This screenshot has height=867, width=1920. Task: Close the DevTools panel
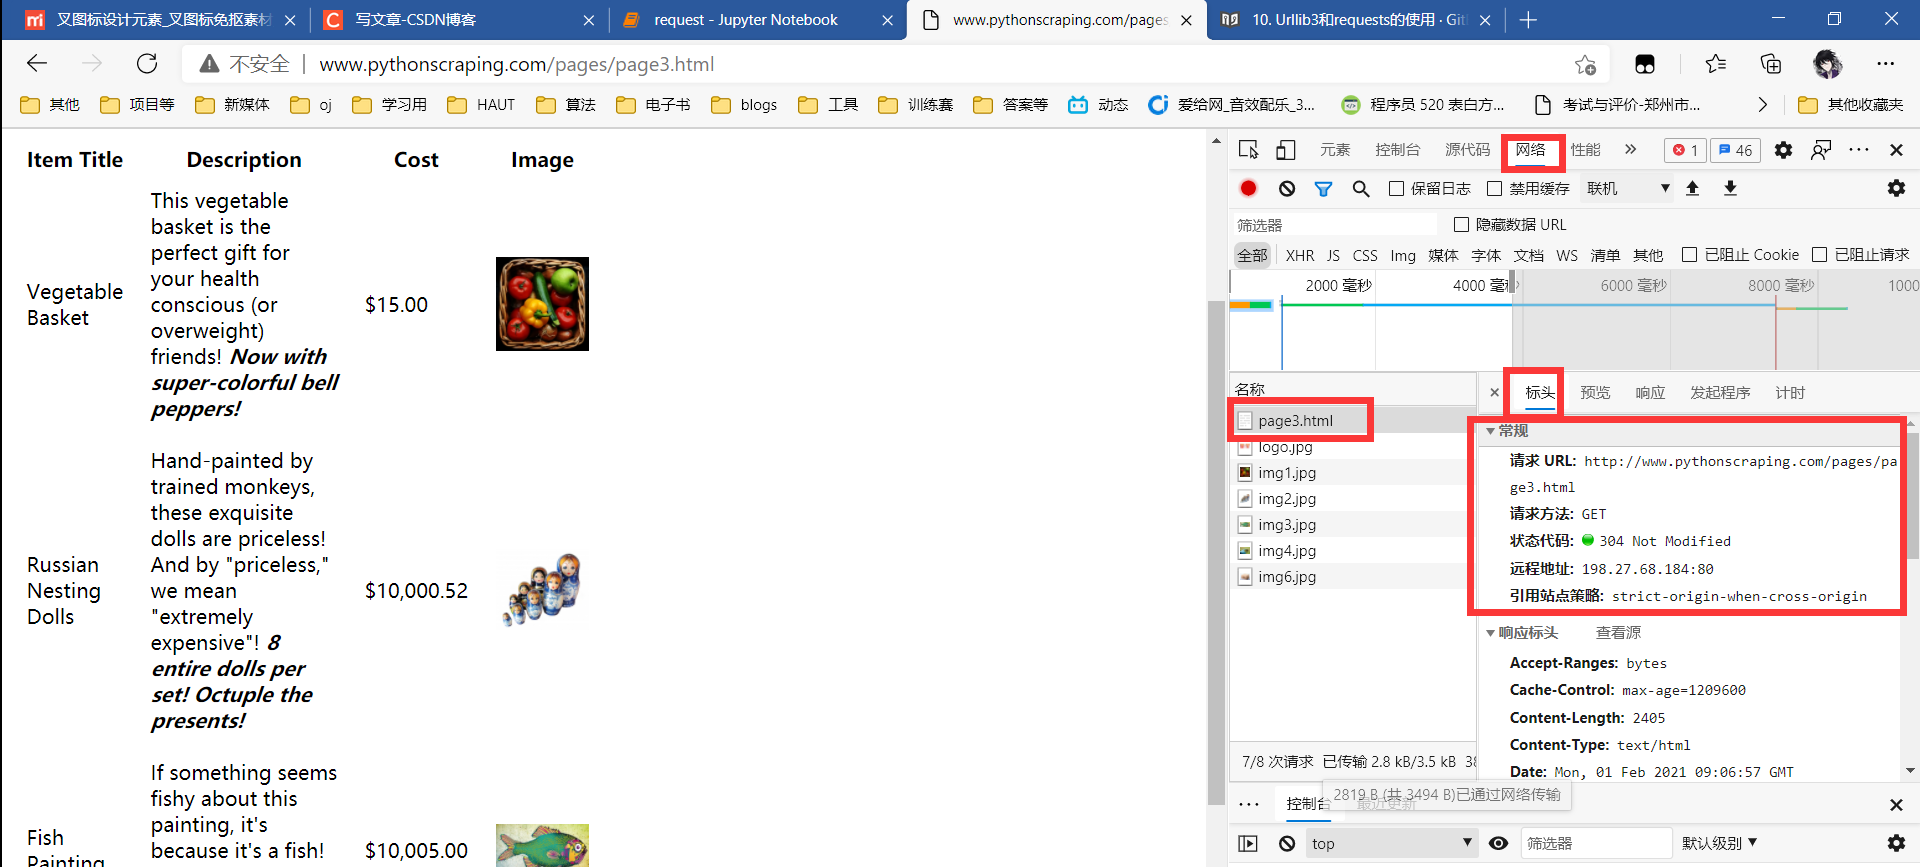(1896, 150)
